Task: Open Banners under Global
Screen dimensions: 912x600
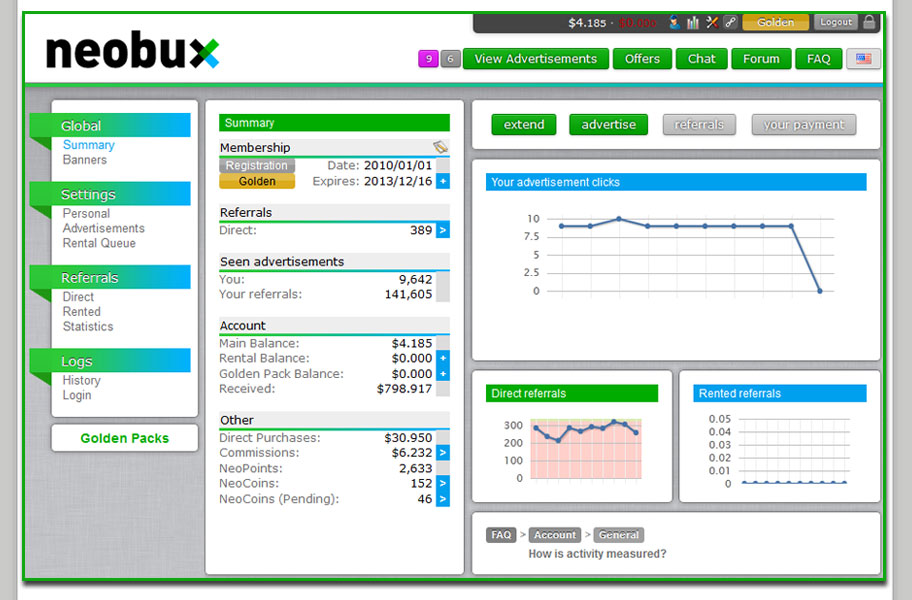Action: point(85,160)
